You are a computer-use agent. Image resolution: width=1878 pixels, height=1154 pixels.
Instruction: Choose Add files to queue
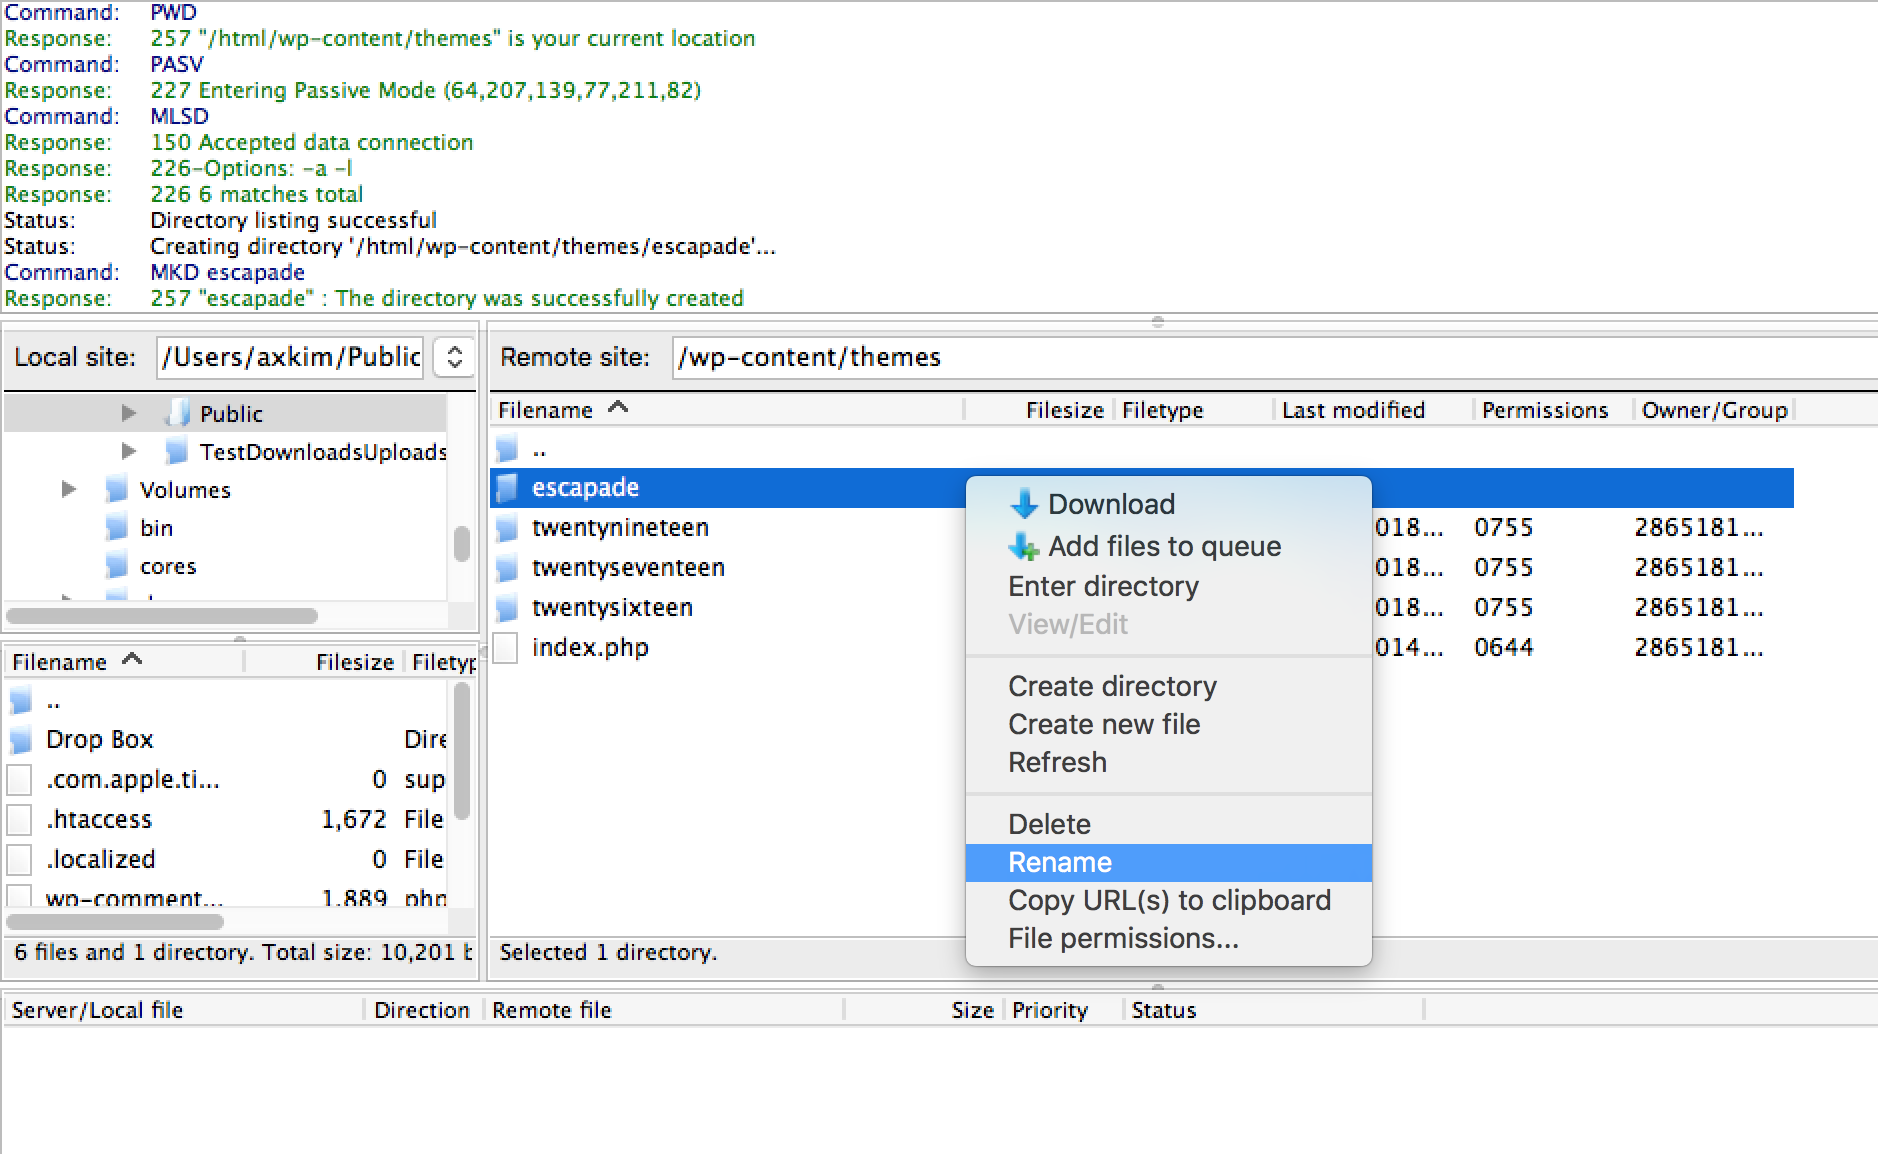(1168, 546)
